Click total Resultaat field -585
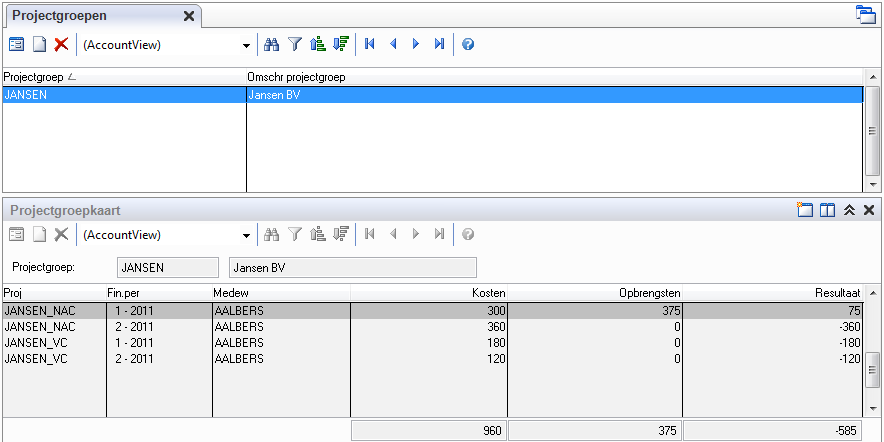This screenshot has height=442, width=884. (x=773, y=431)
